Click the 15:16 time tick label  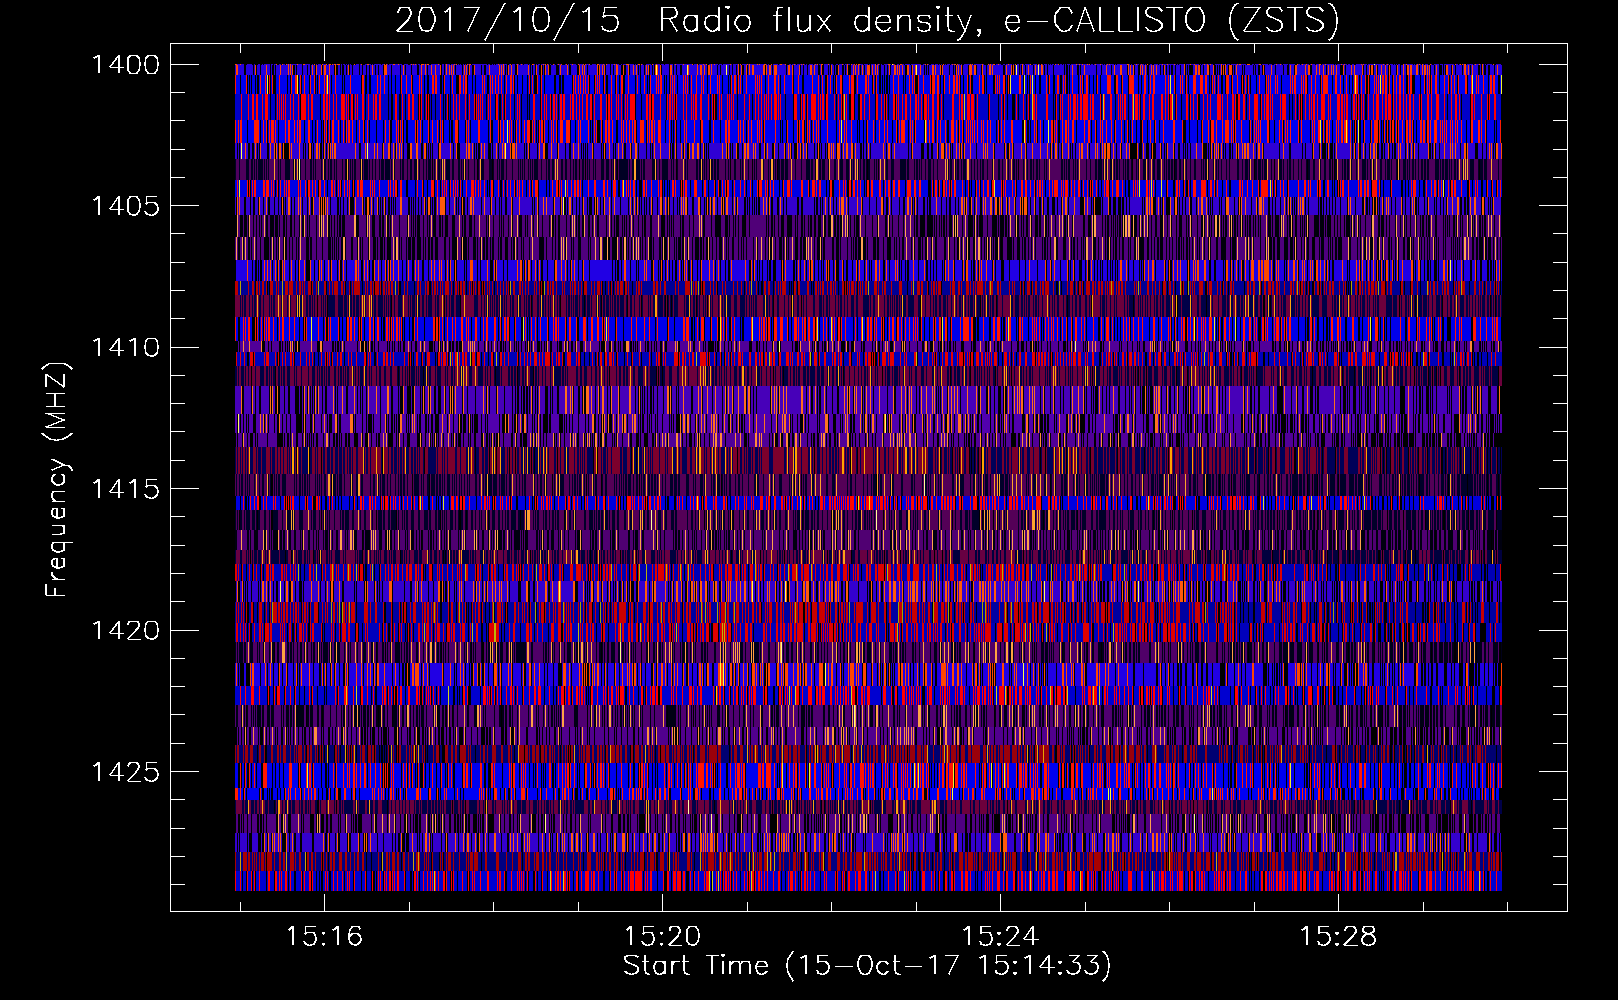click(x=324, y=937)
